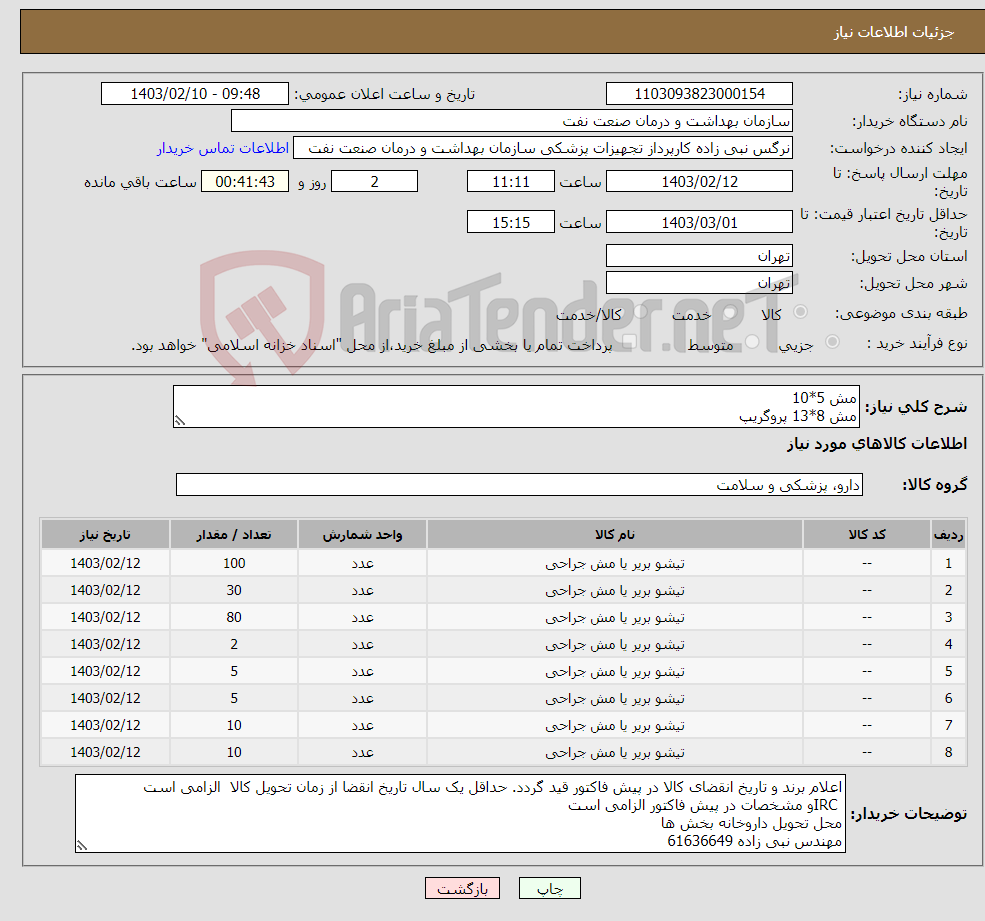Click the نام کالا column header
The height and width of the screenshot is (921, 985).
coord(615,534)
